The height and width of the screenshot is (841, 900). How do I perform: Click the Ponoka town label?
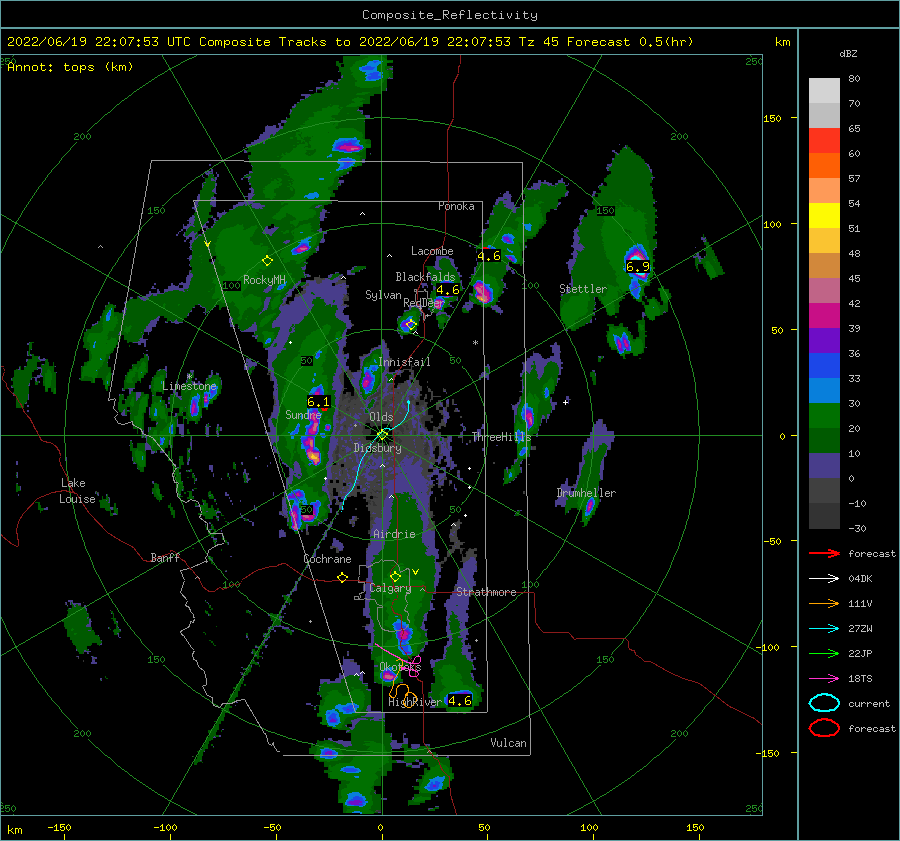[456, 206]
